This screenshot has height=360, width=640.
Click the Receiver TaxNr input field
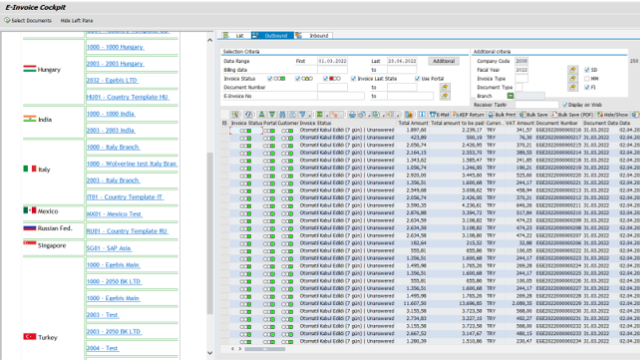click(536, 105)
